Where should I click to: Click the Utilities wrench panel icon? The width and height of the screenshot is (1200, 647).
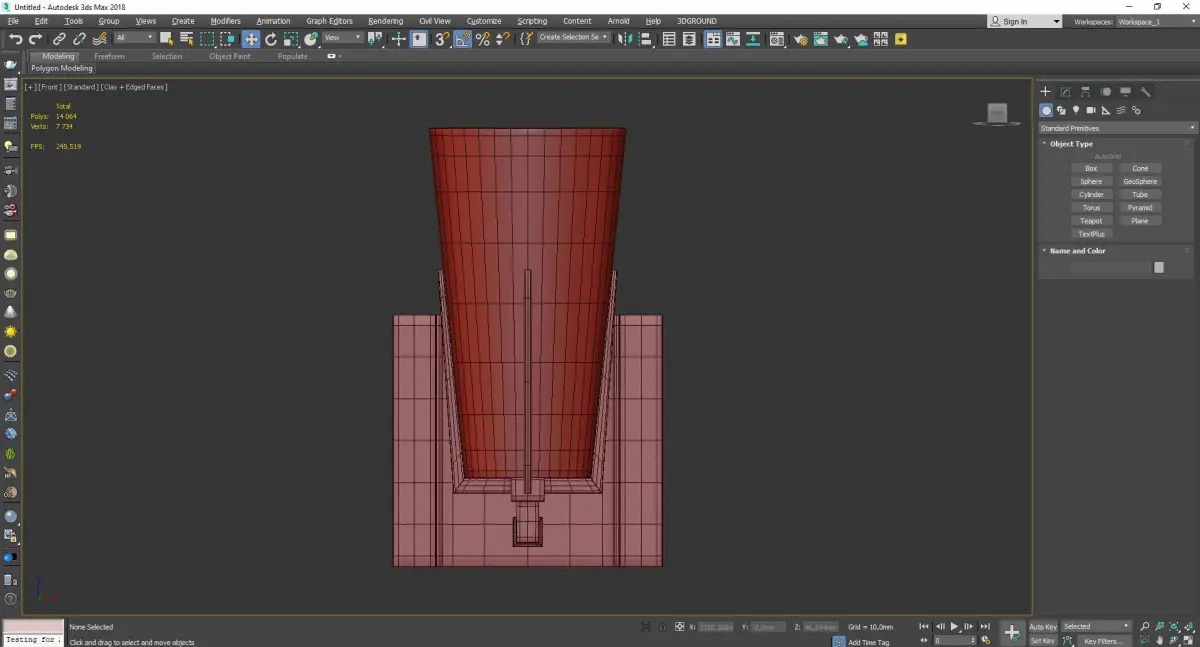click(x=1145, y=92)
